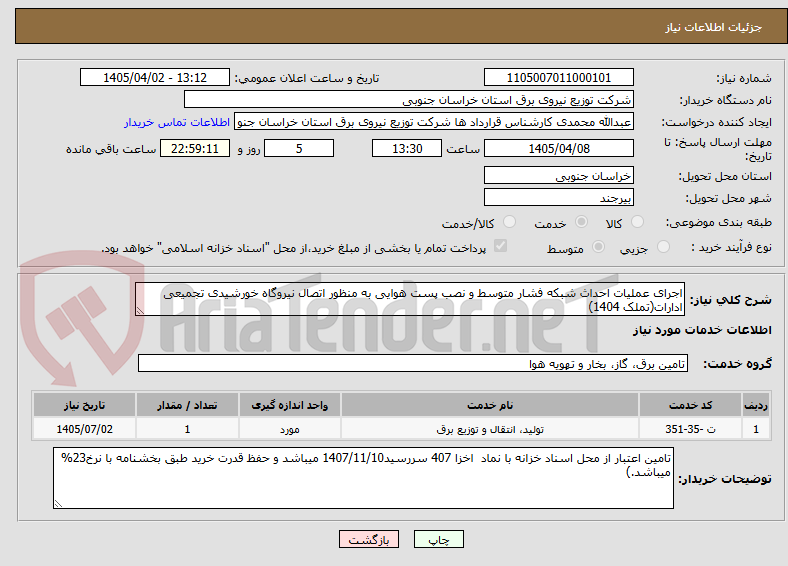Screen dimensions: 788x566
Task: Click the need date cell 1405/07/02
Action: pyautogui.click(x=84, y=429)
